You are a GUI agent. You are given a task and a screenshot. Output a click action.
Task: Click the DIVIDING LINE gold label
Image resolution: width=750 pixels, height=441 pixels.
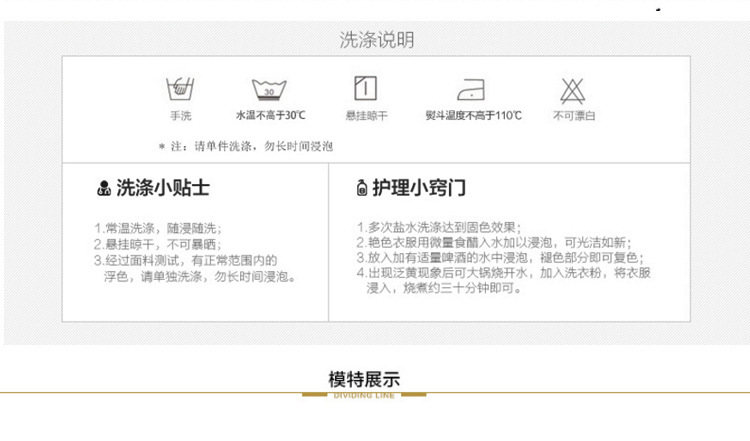(x=364, y=395)
